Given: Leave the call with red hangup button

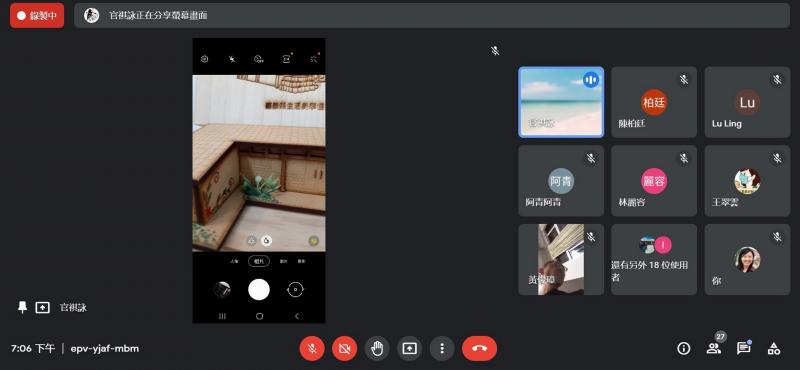Looking at the screenshot, I should 480,349.
